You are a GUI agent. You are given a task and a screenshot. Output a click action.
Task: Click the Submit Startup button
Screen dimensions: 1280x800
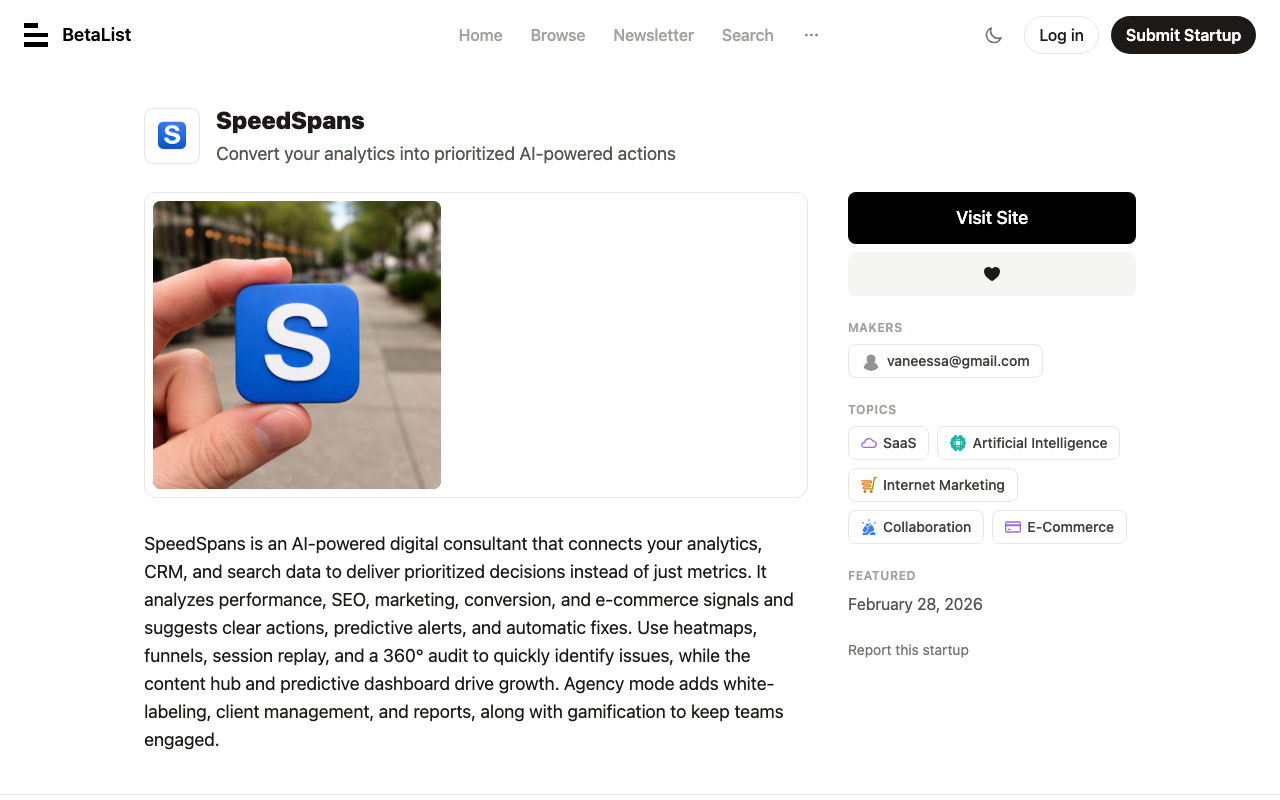coord(1183,35)
